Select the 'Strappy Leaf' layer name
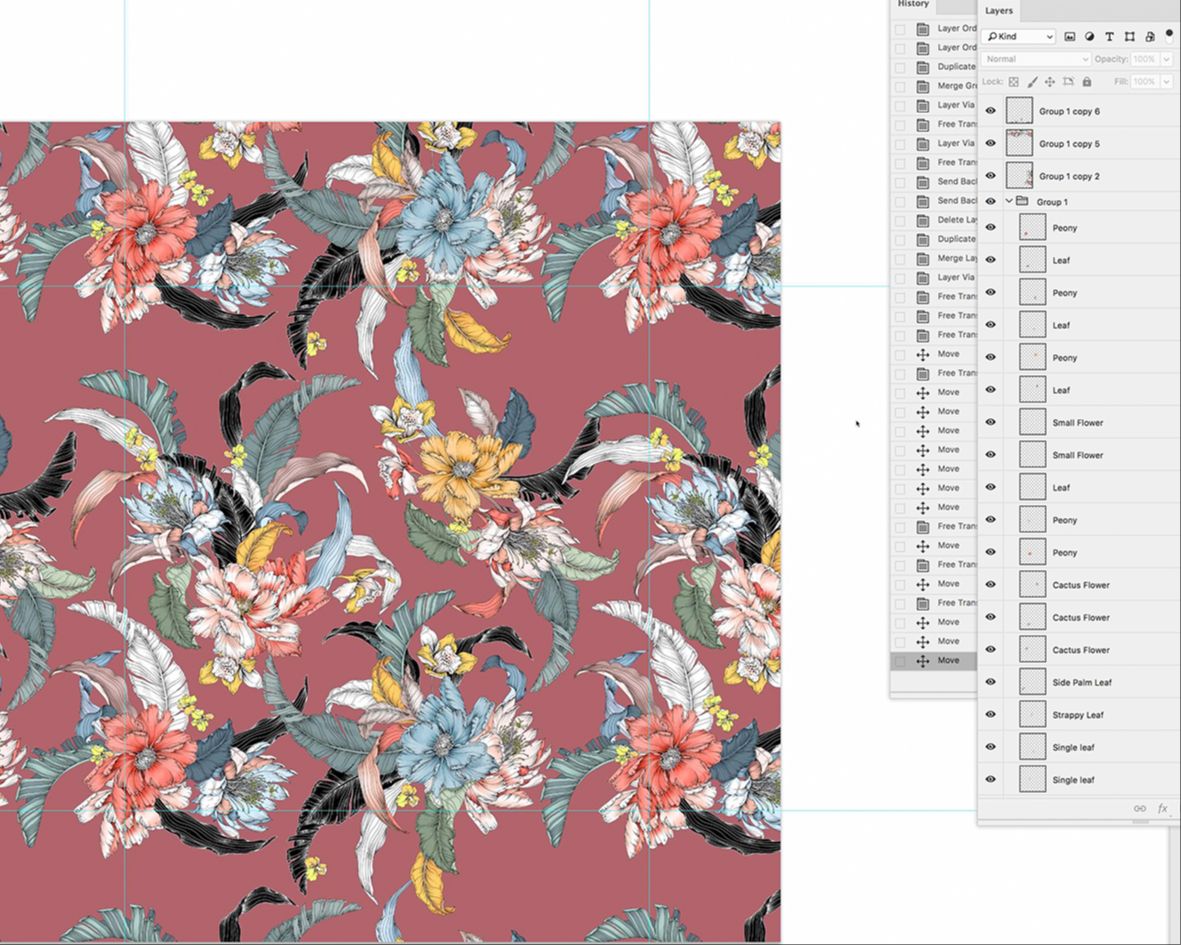The image size is (1181, 945). 1078,715
